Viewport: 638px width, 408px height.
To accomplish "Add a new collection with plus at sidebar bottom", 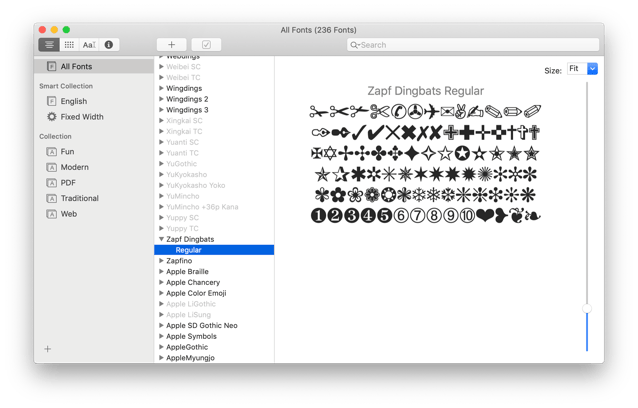I will click(x=48, y=349).
